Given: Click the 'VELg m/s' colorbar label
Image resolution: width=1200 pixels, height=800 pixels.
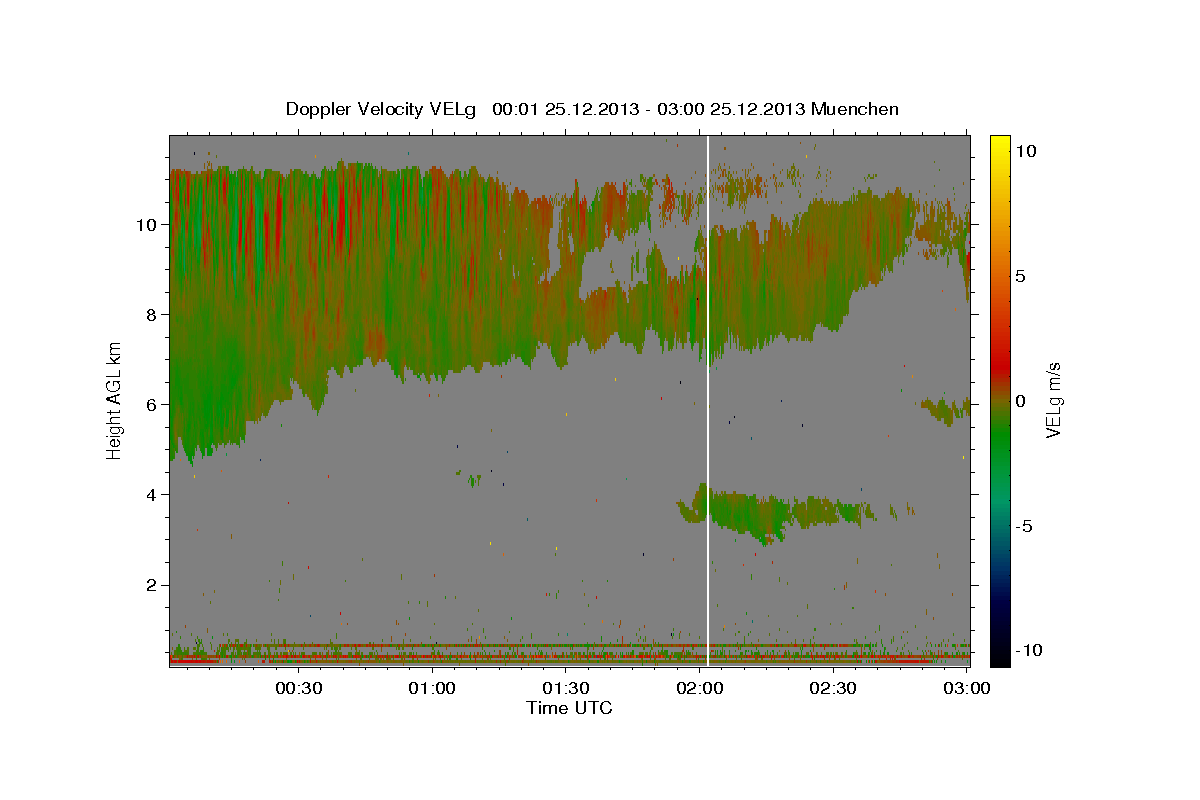Looking at the screenshot, I should 1053,401.
